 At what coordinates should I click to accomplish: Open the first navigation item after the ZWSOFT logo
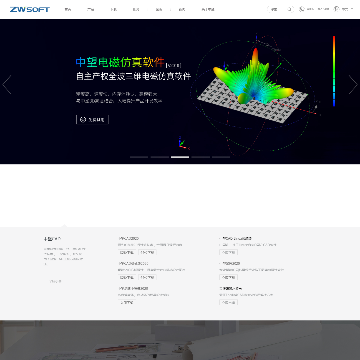68,9
